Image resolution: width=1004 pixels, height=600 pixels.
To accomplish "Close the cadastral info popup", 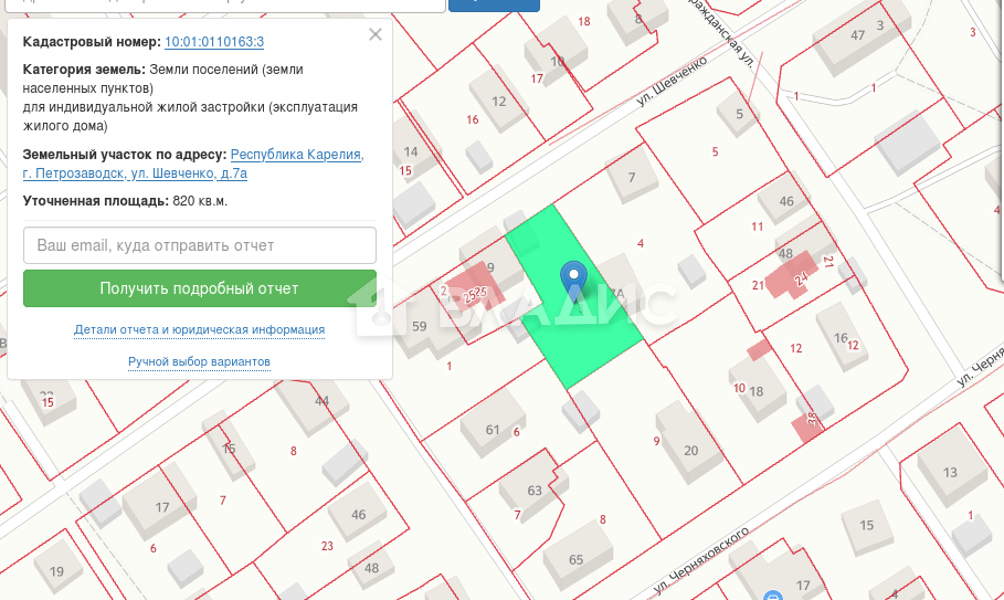I will tap(375, 35).
